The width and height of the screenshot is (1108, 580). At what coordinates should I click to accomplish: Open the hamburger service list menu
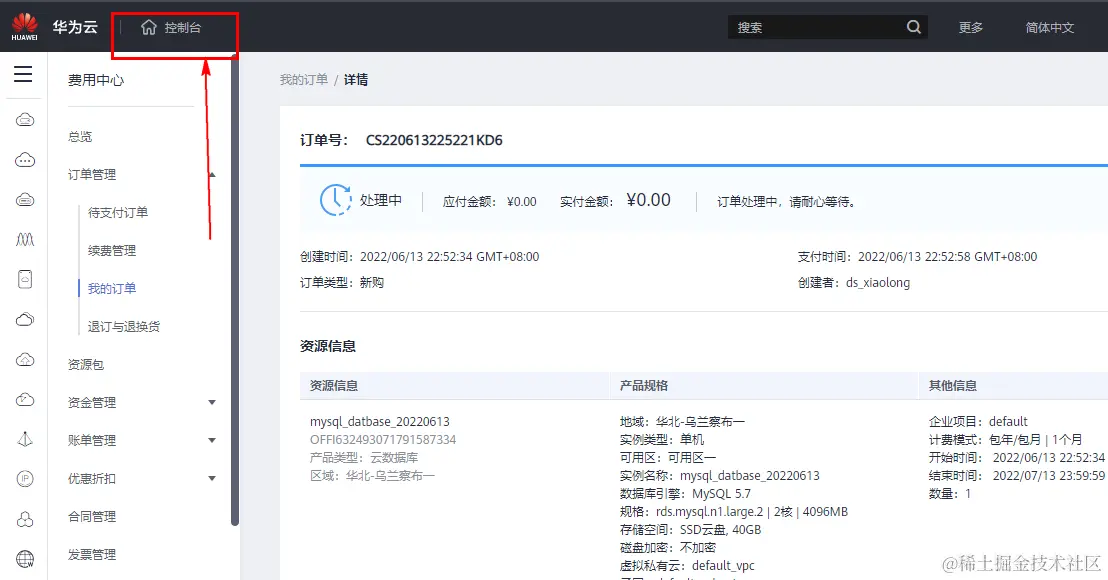coord(23,74)
